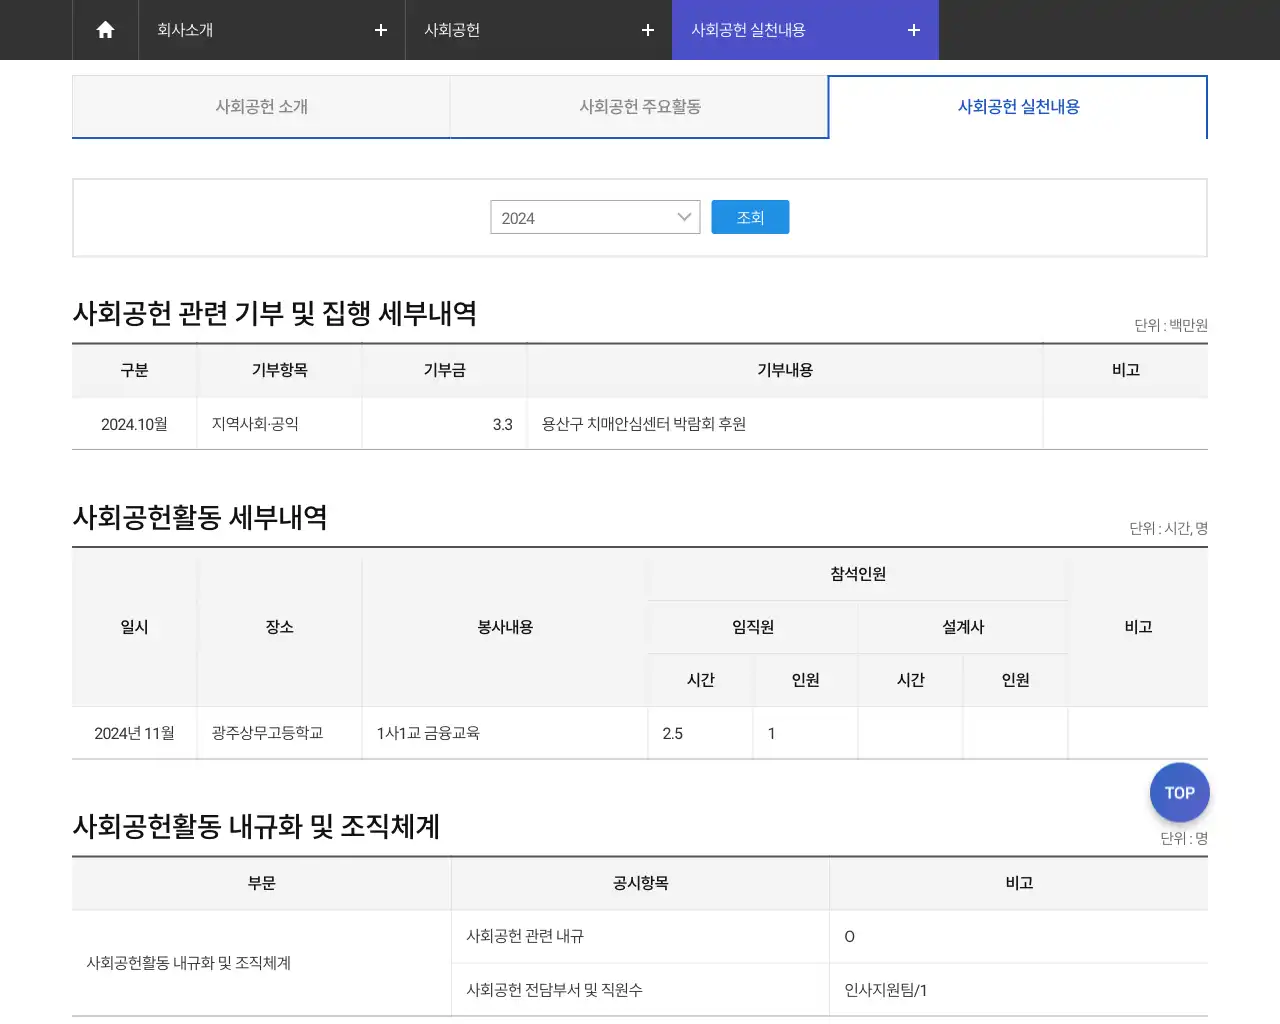Image resolution: width=1280 pixels, height=1024 pixels.
Task: Expand the 회사소개 menu via its plus icon
Action: pos(380,30)
